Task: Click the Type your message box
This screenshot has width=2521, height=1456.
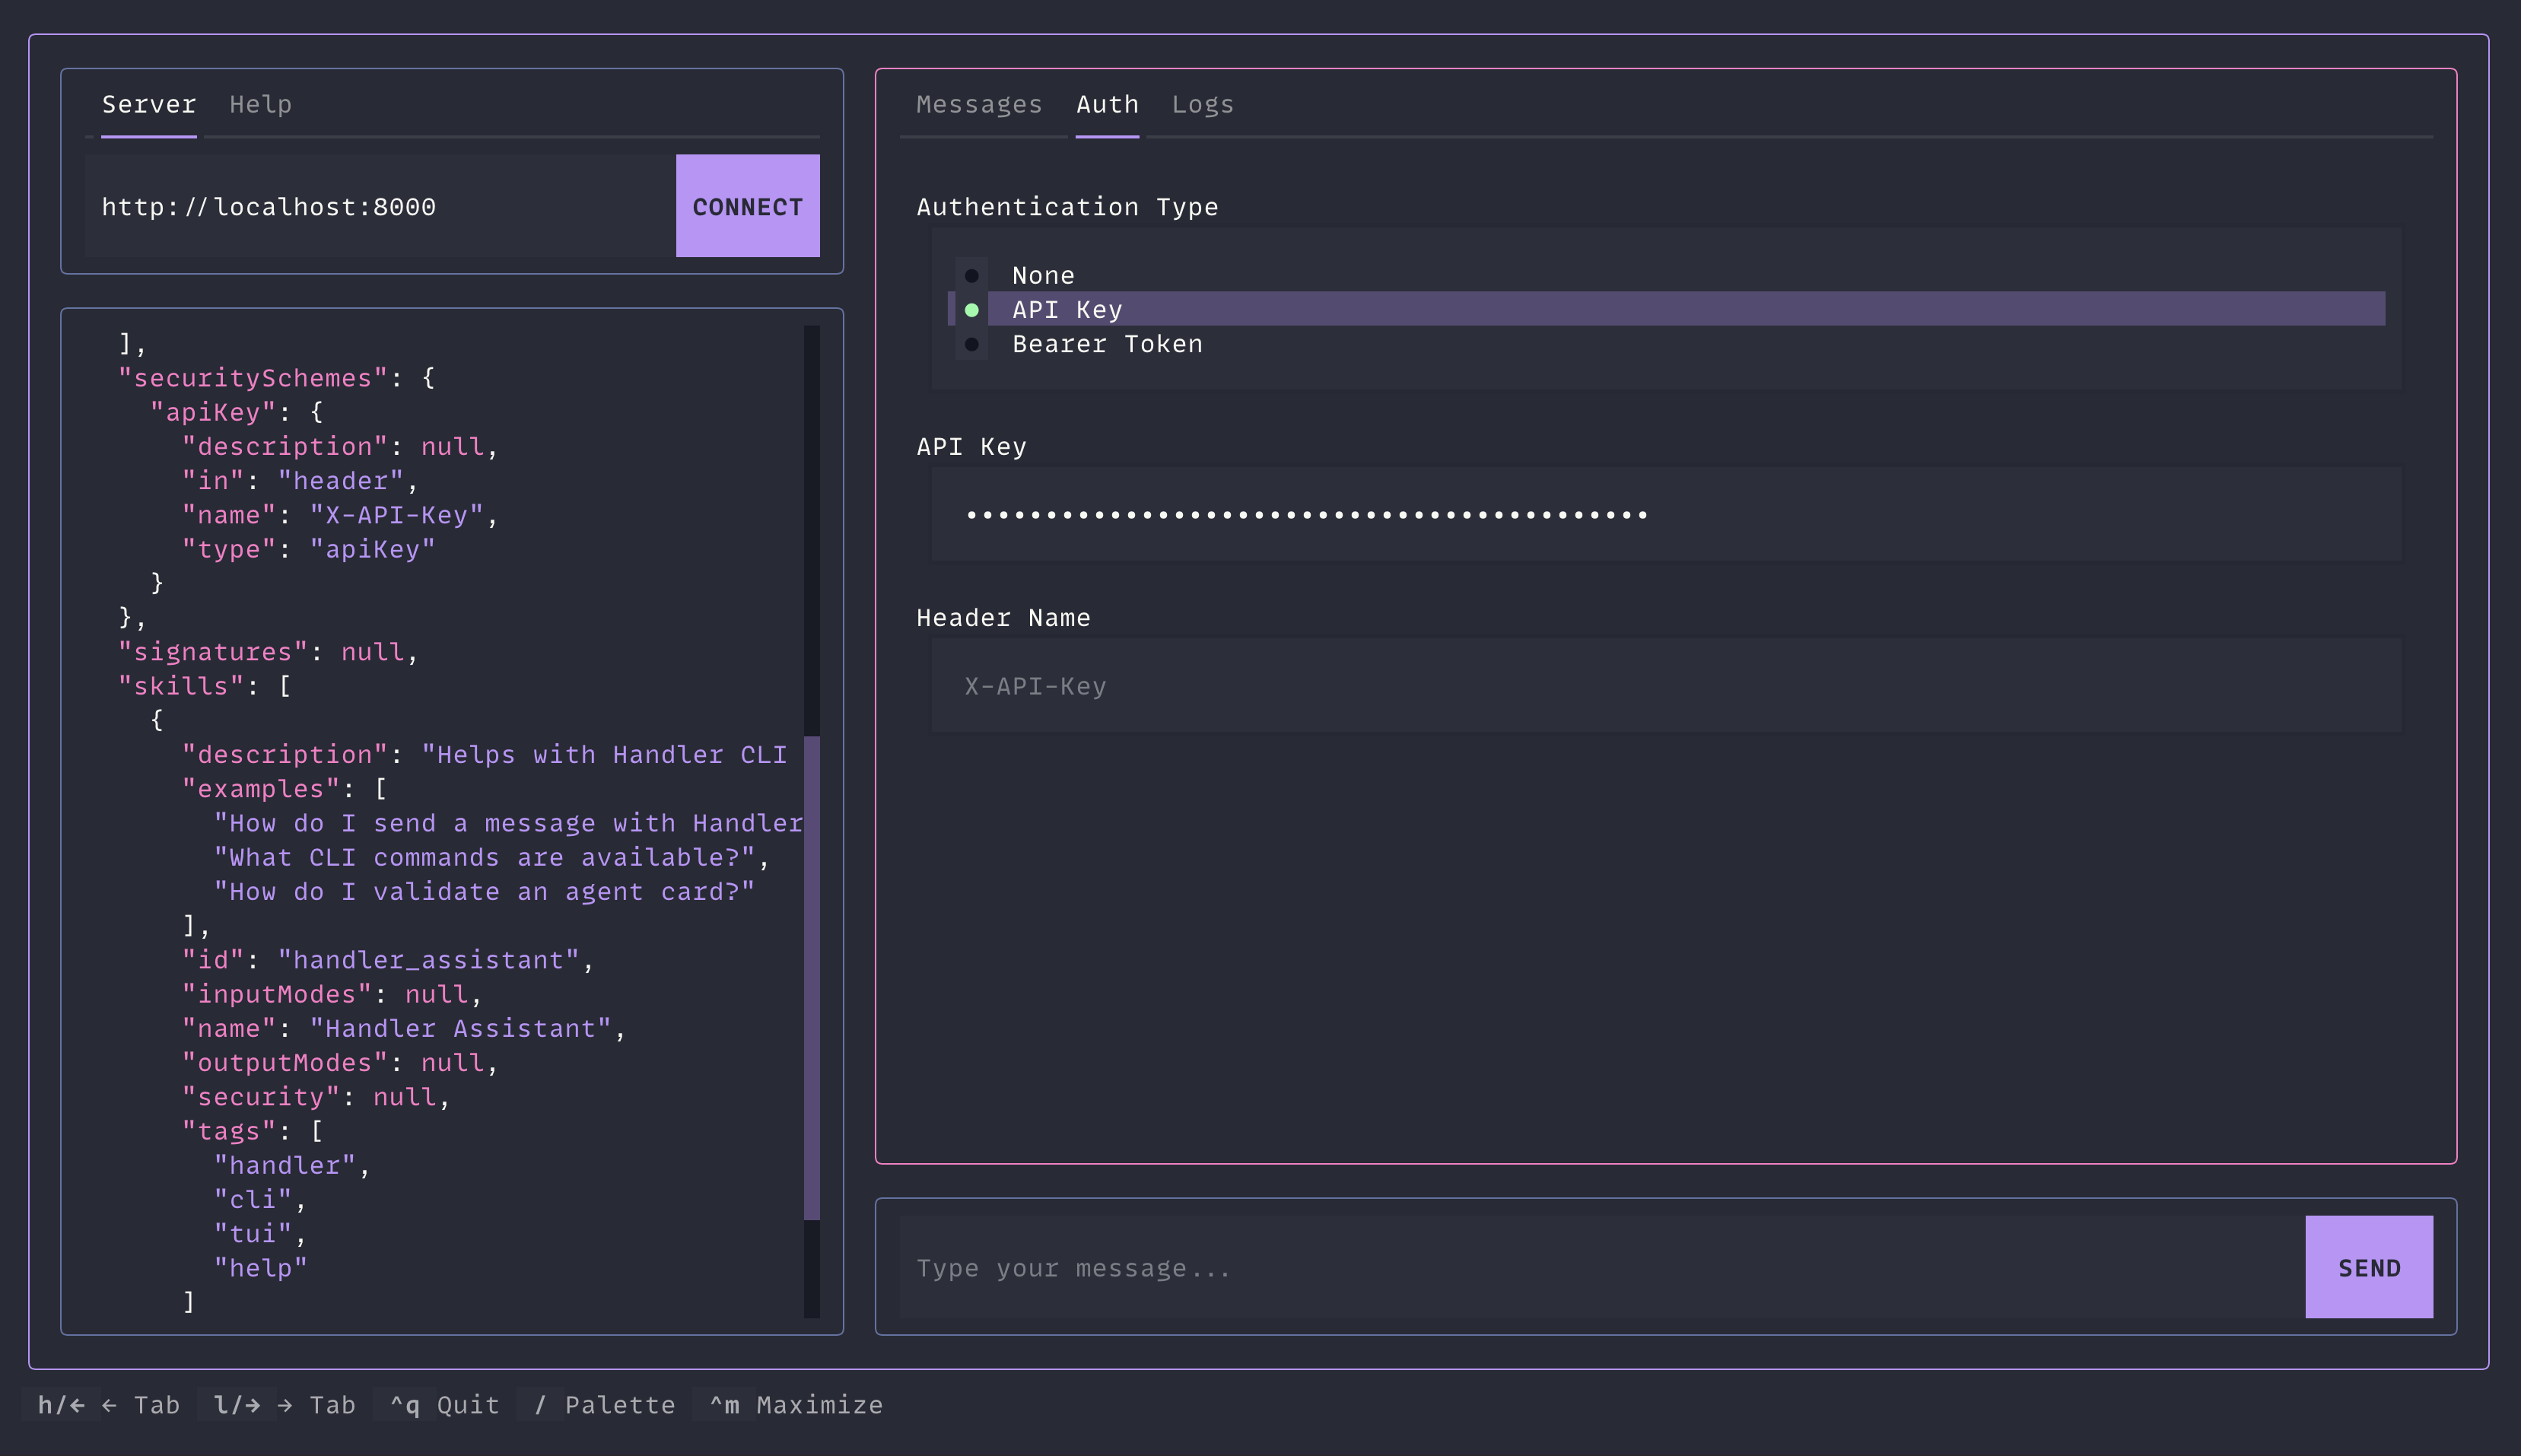Action: pyautogui.click(x=1600, y=1267)
